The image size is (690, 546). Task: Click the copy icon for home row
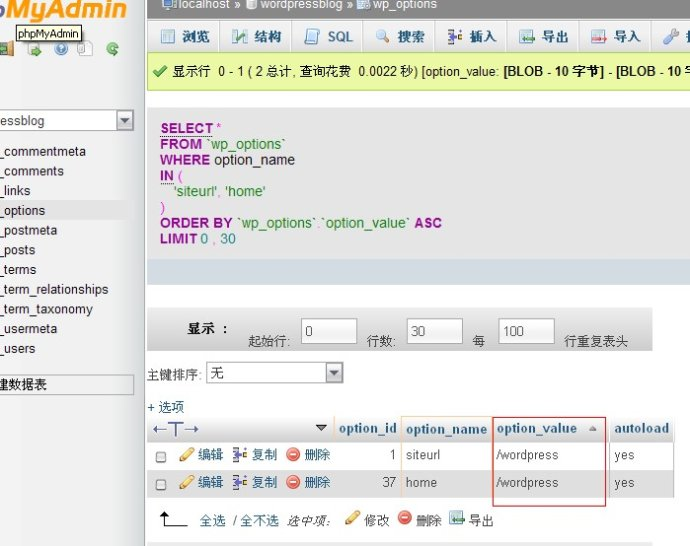(x=240, y=482)
